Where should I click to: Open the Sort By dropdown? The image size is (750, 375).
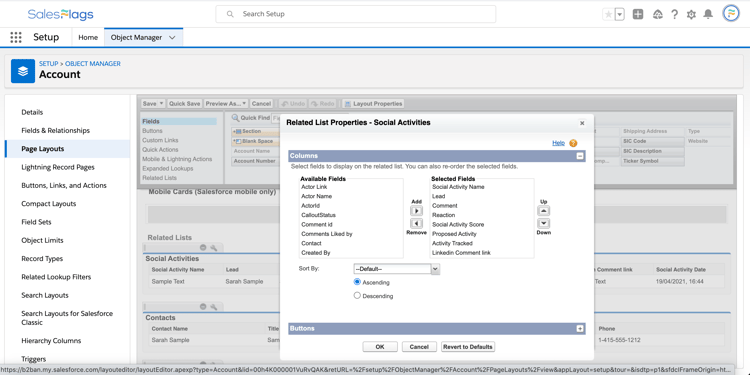[x=397, y=269]
